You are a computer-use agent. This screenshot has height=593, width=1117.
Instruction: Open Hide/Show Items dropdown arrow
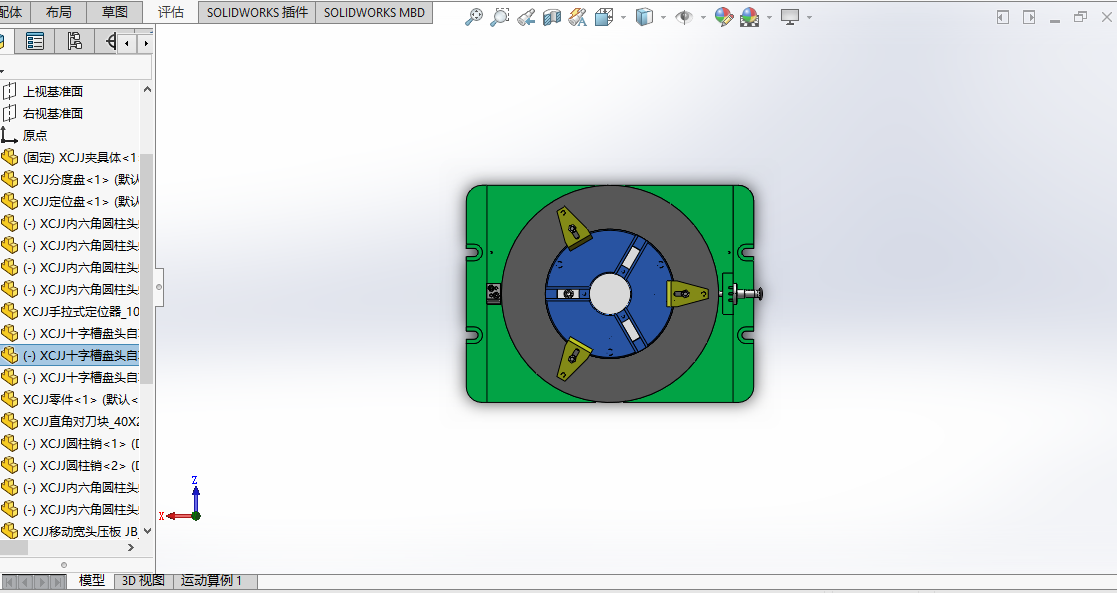(x=703, y=18)
